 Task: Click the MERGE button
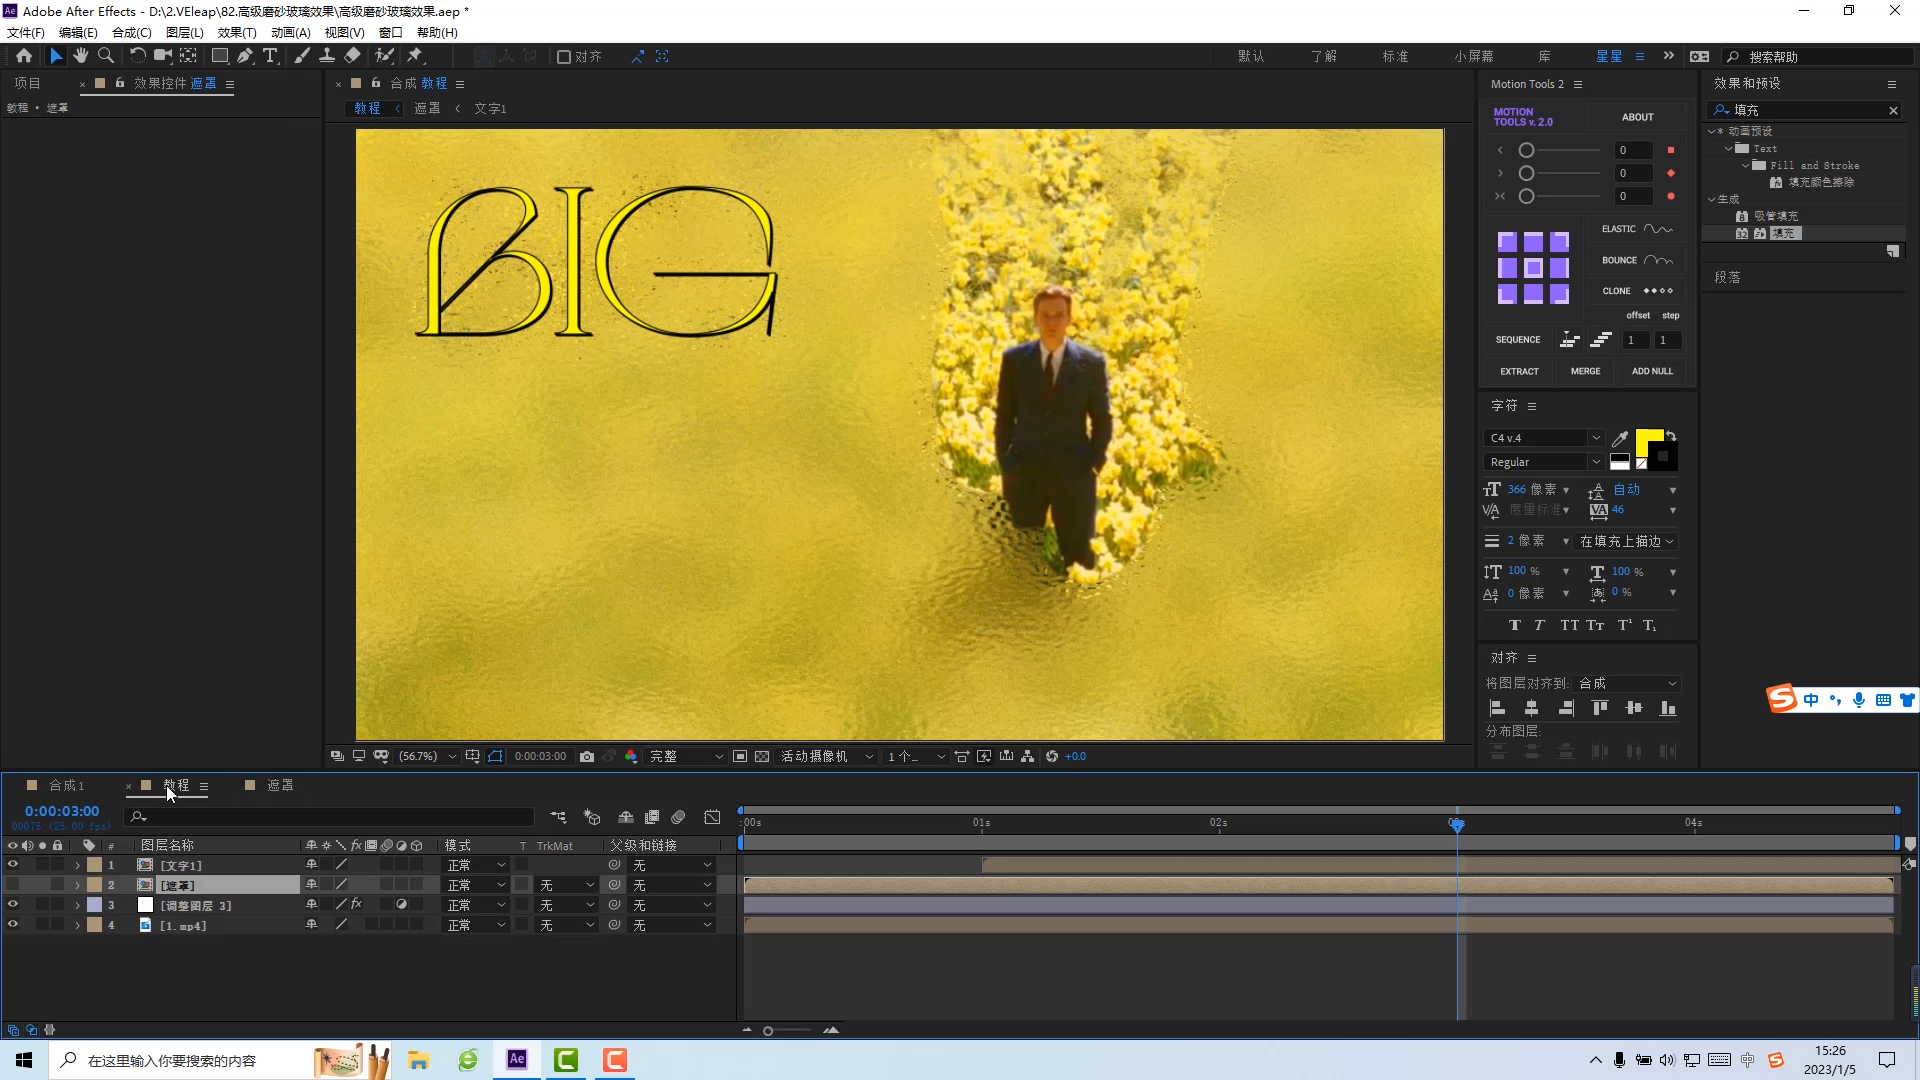pyautogui.click(x=1585, y=371)
